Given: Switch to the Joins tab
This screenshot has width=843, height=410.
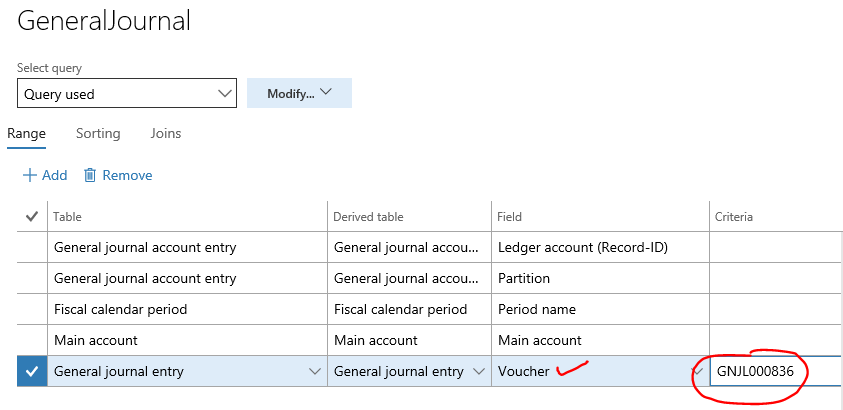Looking at the screenshot, I should pyautogui.click(x=166, y=133).
